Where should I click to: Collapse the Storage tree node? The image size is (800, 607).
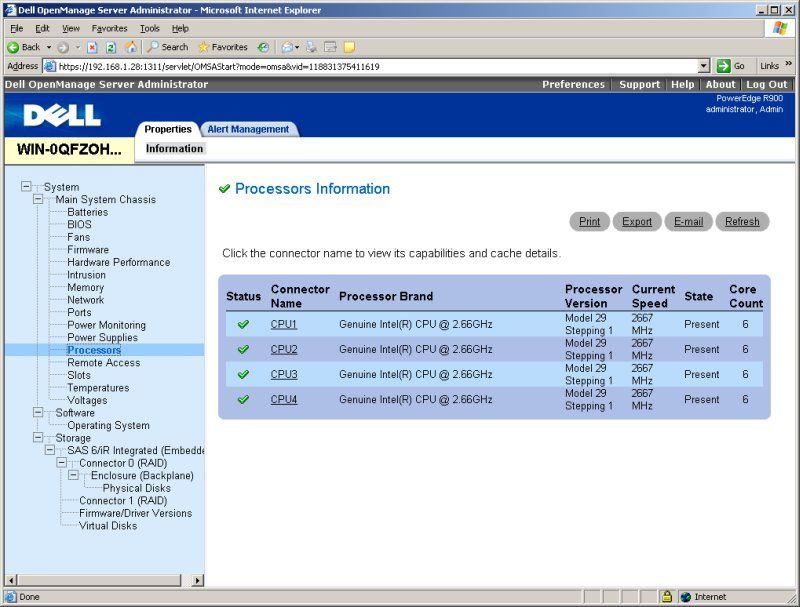[38, 437]
